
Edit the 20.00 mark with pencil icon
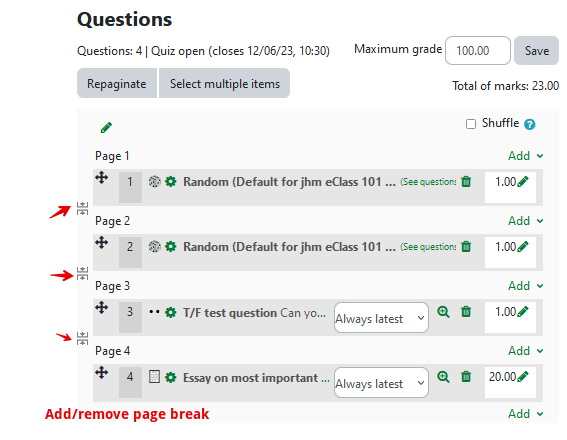523,377
